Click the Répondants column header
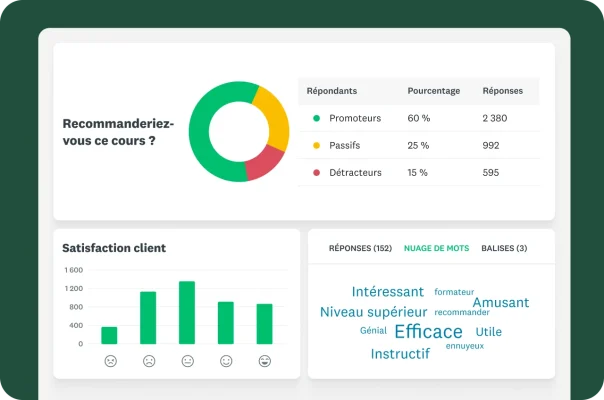This screenshot has height=400, width=604. pos(332,91)
